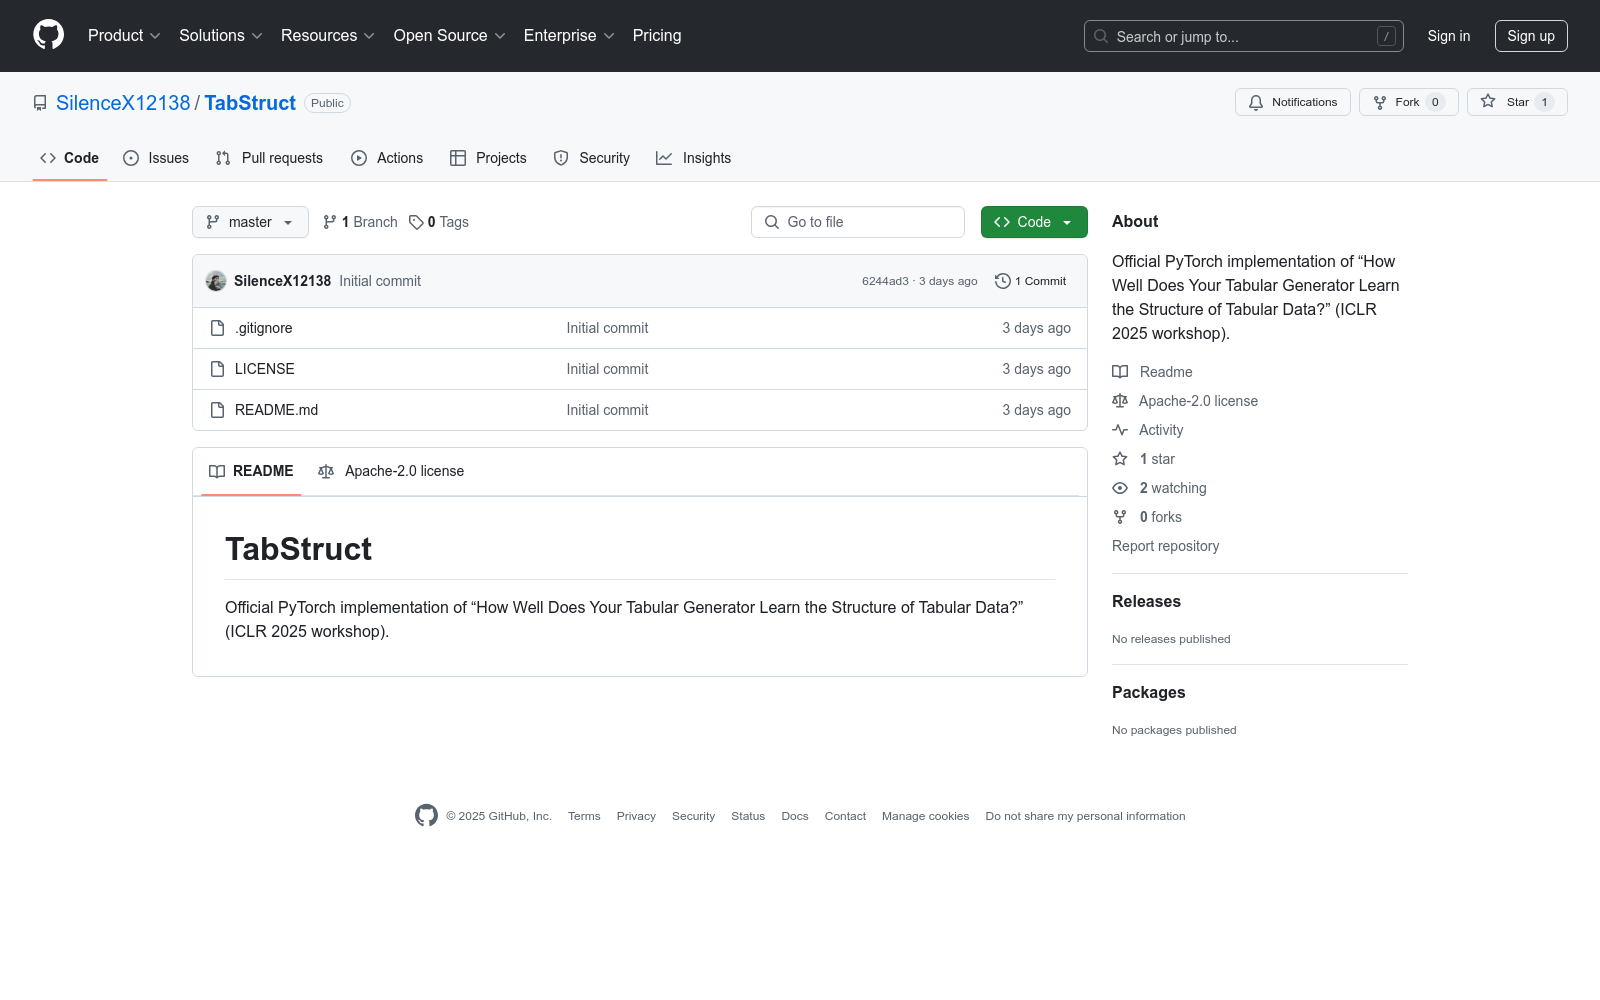1600x1000 pixels.
Task: Open the Security tab
Action: click(592, 158)
